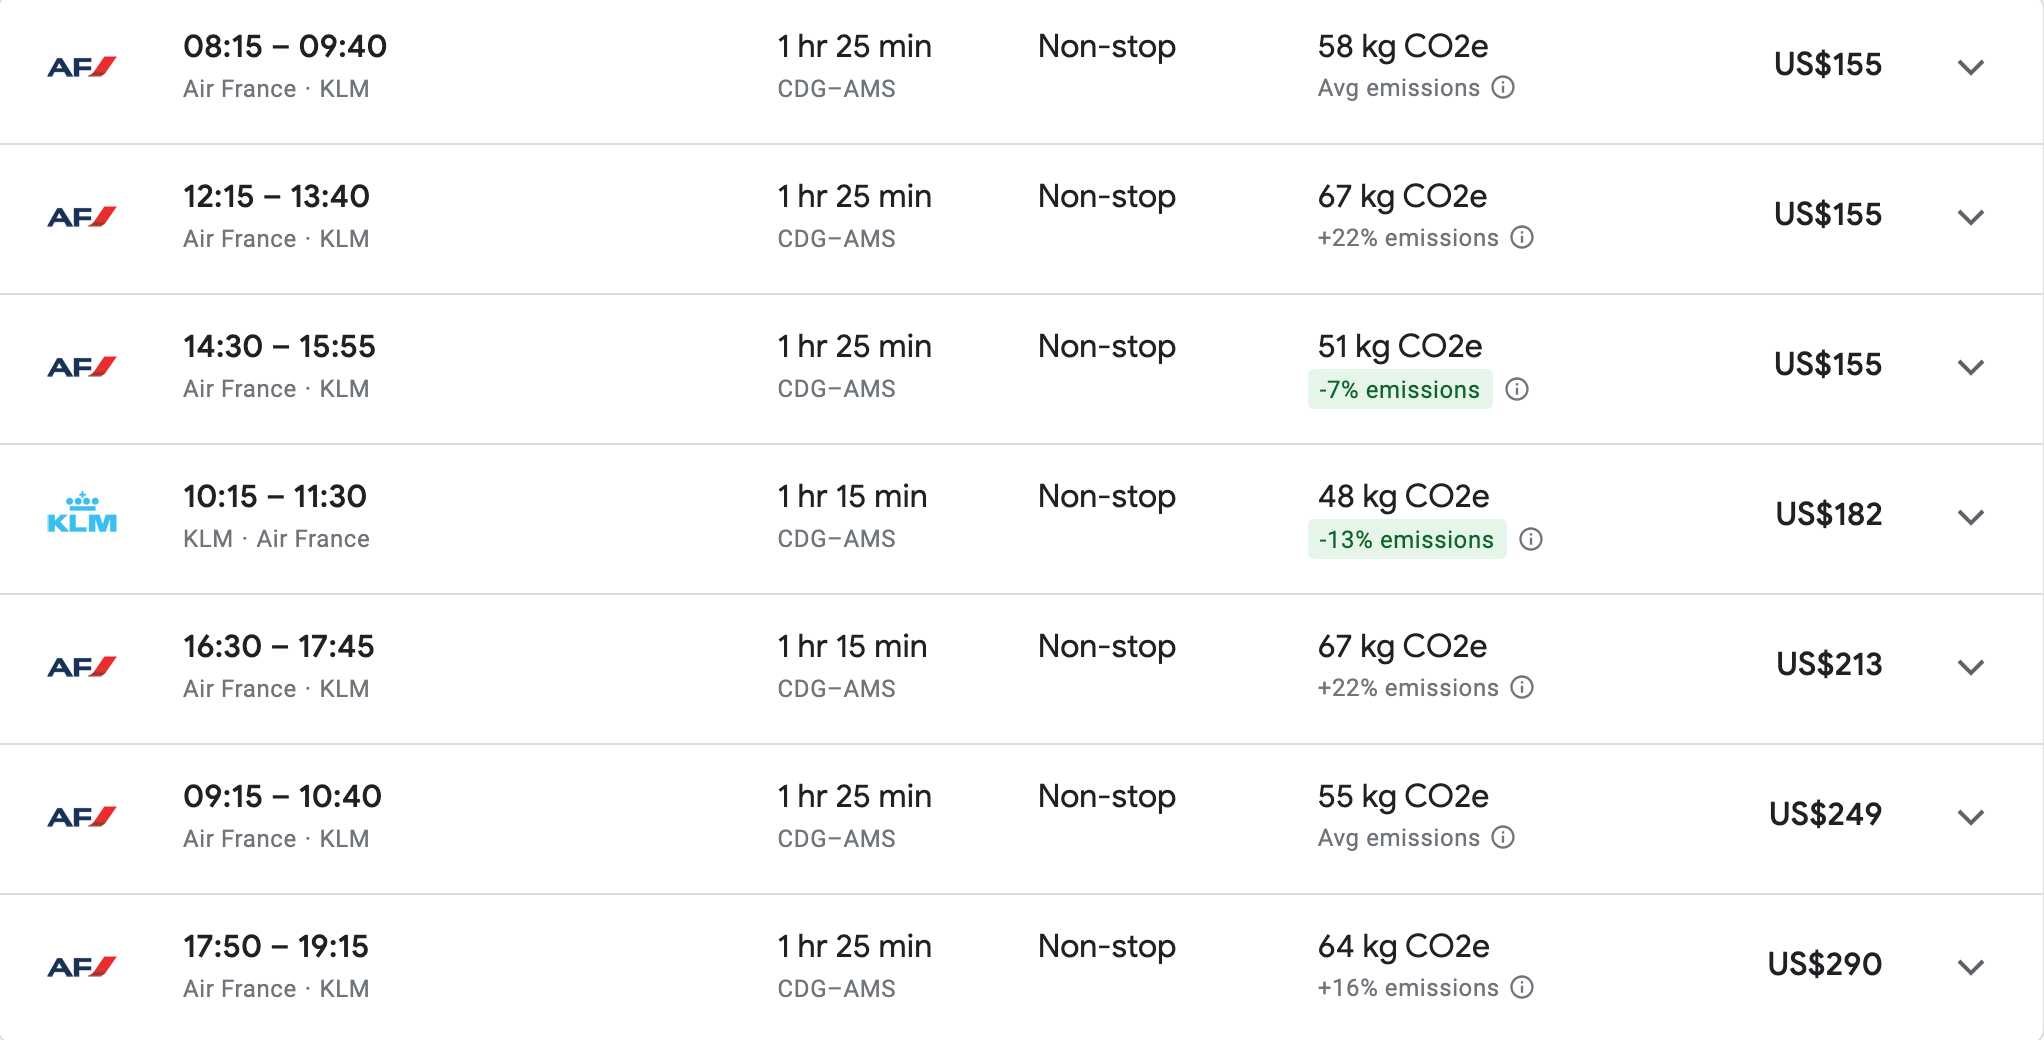Image resolution: width=2044 pixels, height=1040 pixels.
Task: Select the 14:30 – 15:55 flight time
Action: point(279,347)
